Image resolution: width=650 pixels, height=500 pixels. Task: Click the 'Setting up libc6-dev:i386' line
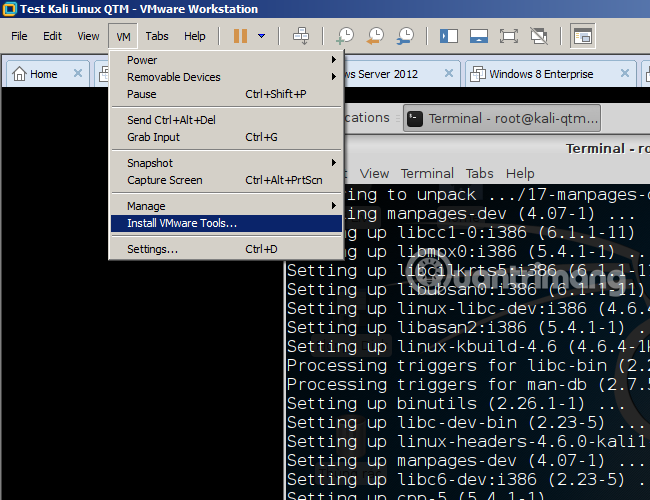click(x=468, y=479)
